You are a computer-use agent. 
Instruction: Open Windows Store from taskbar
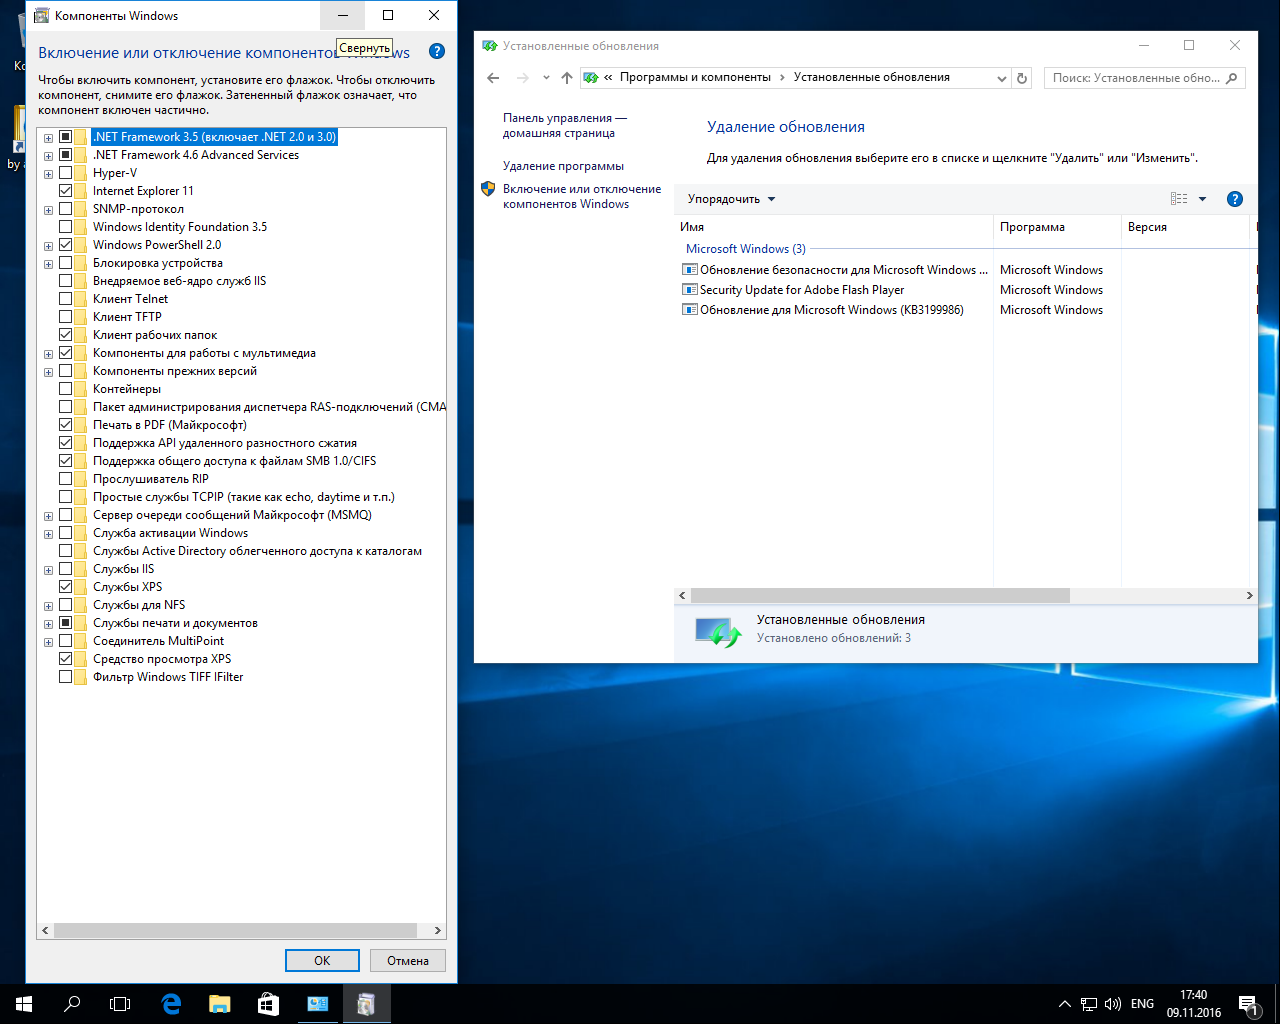(268, 1004)
